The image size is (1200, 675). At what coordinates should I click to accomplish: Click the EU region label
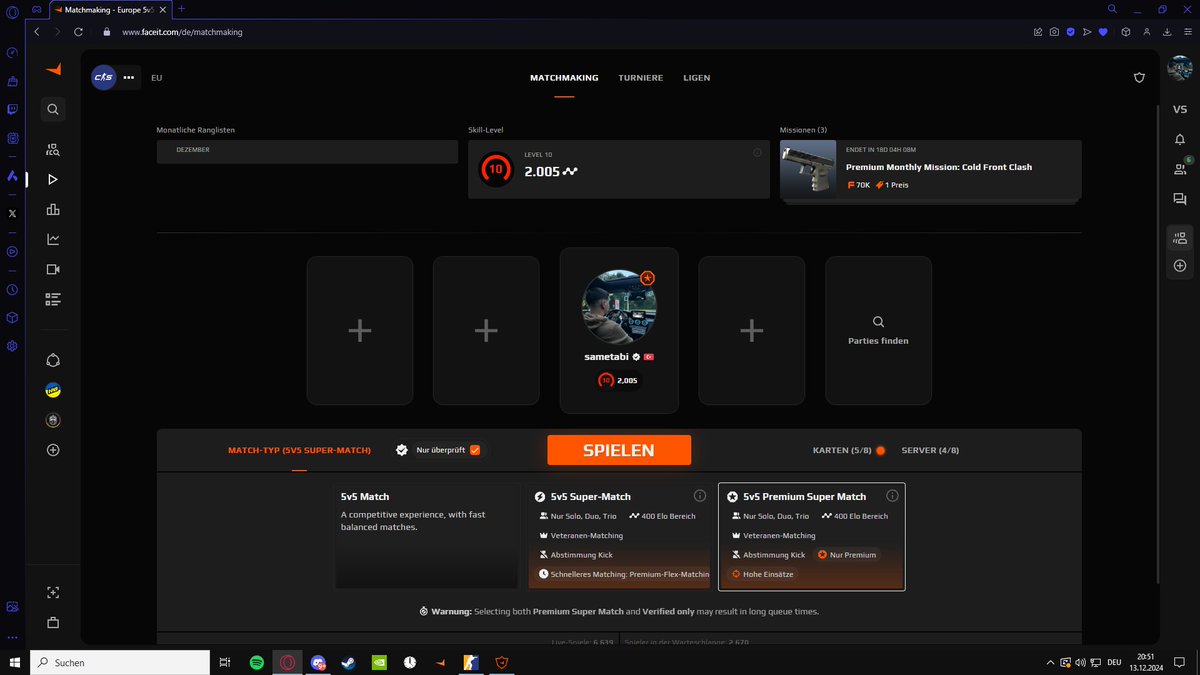click(157, 77)
